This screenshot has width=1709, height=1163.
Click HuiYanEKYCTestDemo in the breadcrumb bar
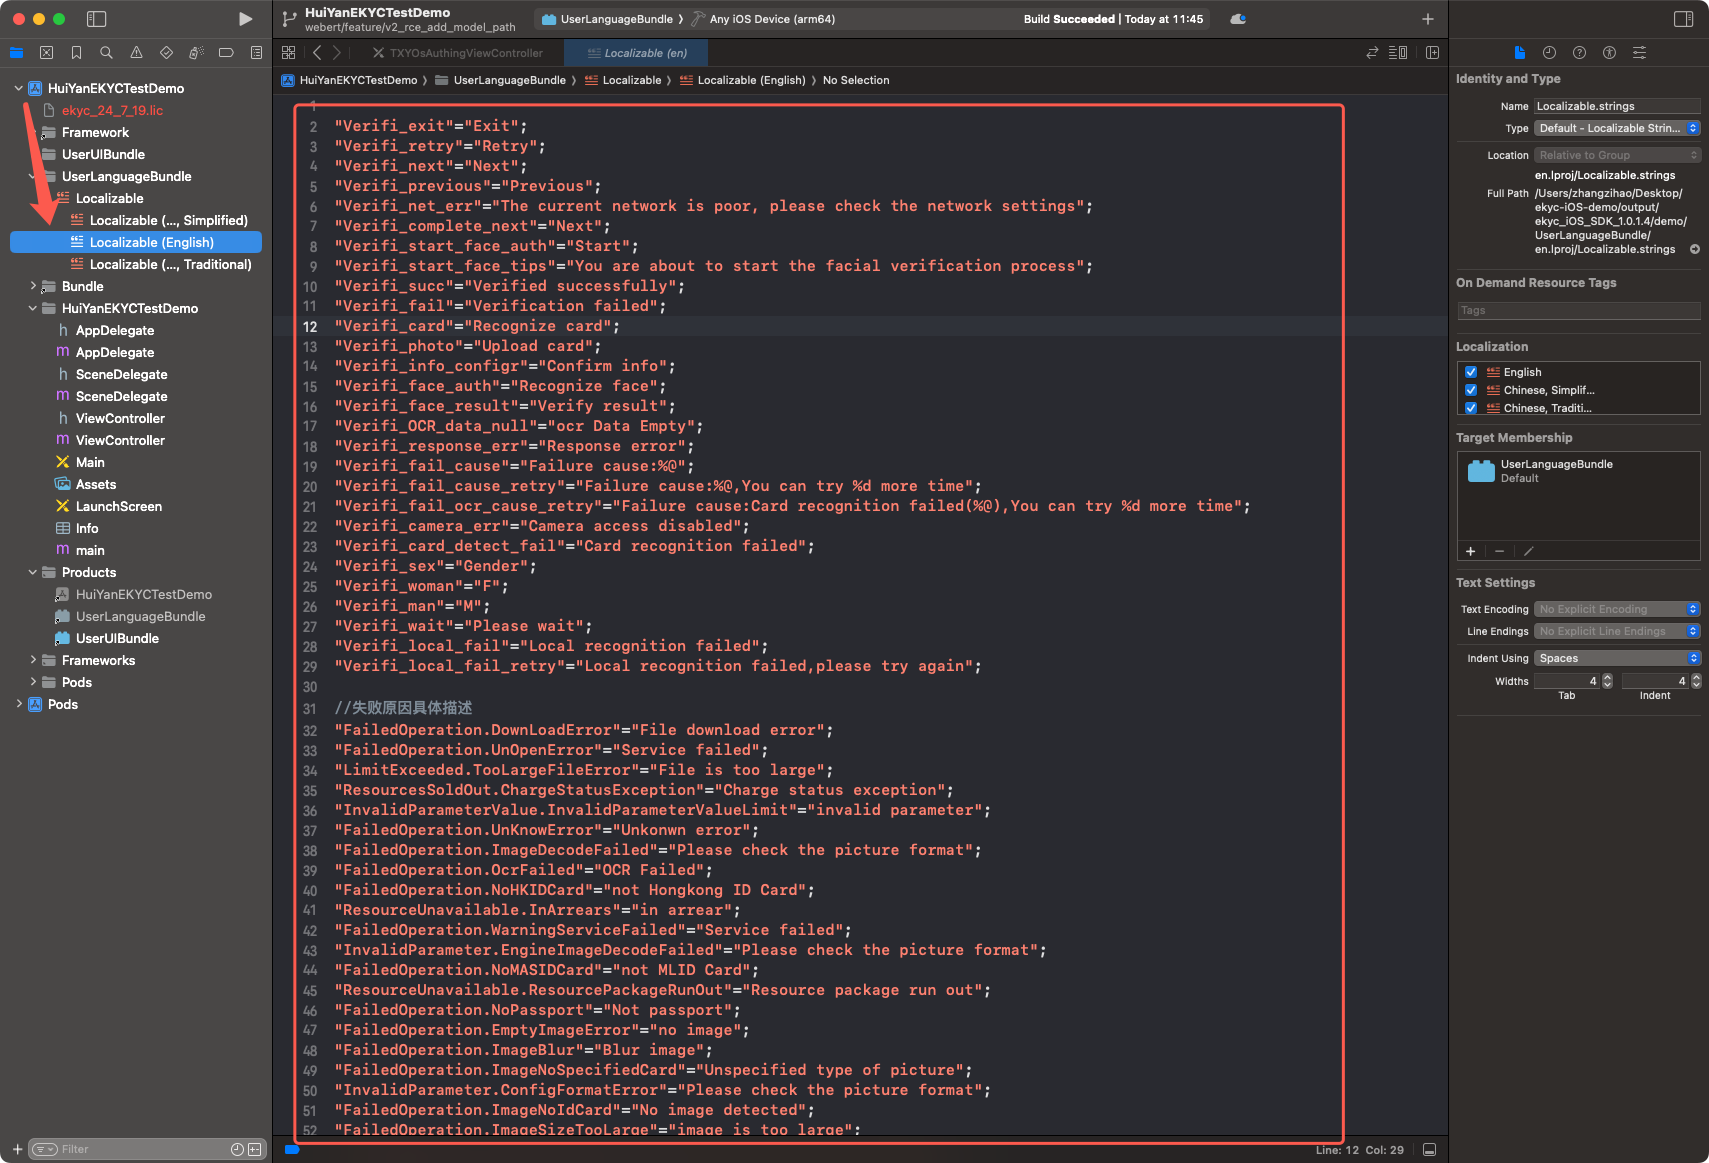point(358,80)
